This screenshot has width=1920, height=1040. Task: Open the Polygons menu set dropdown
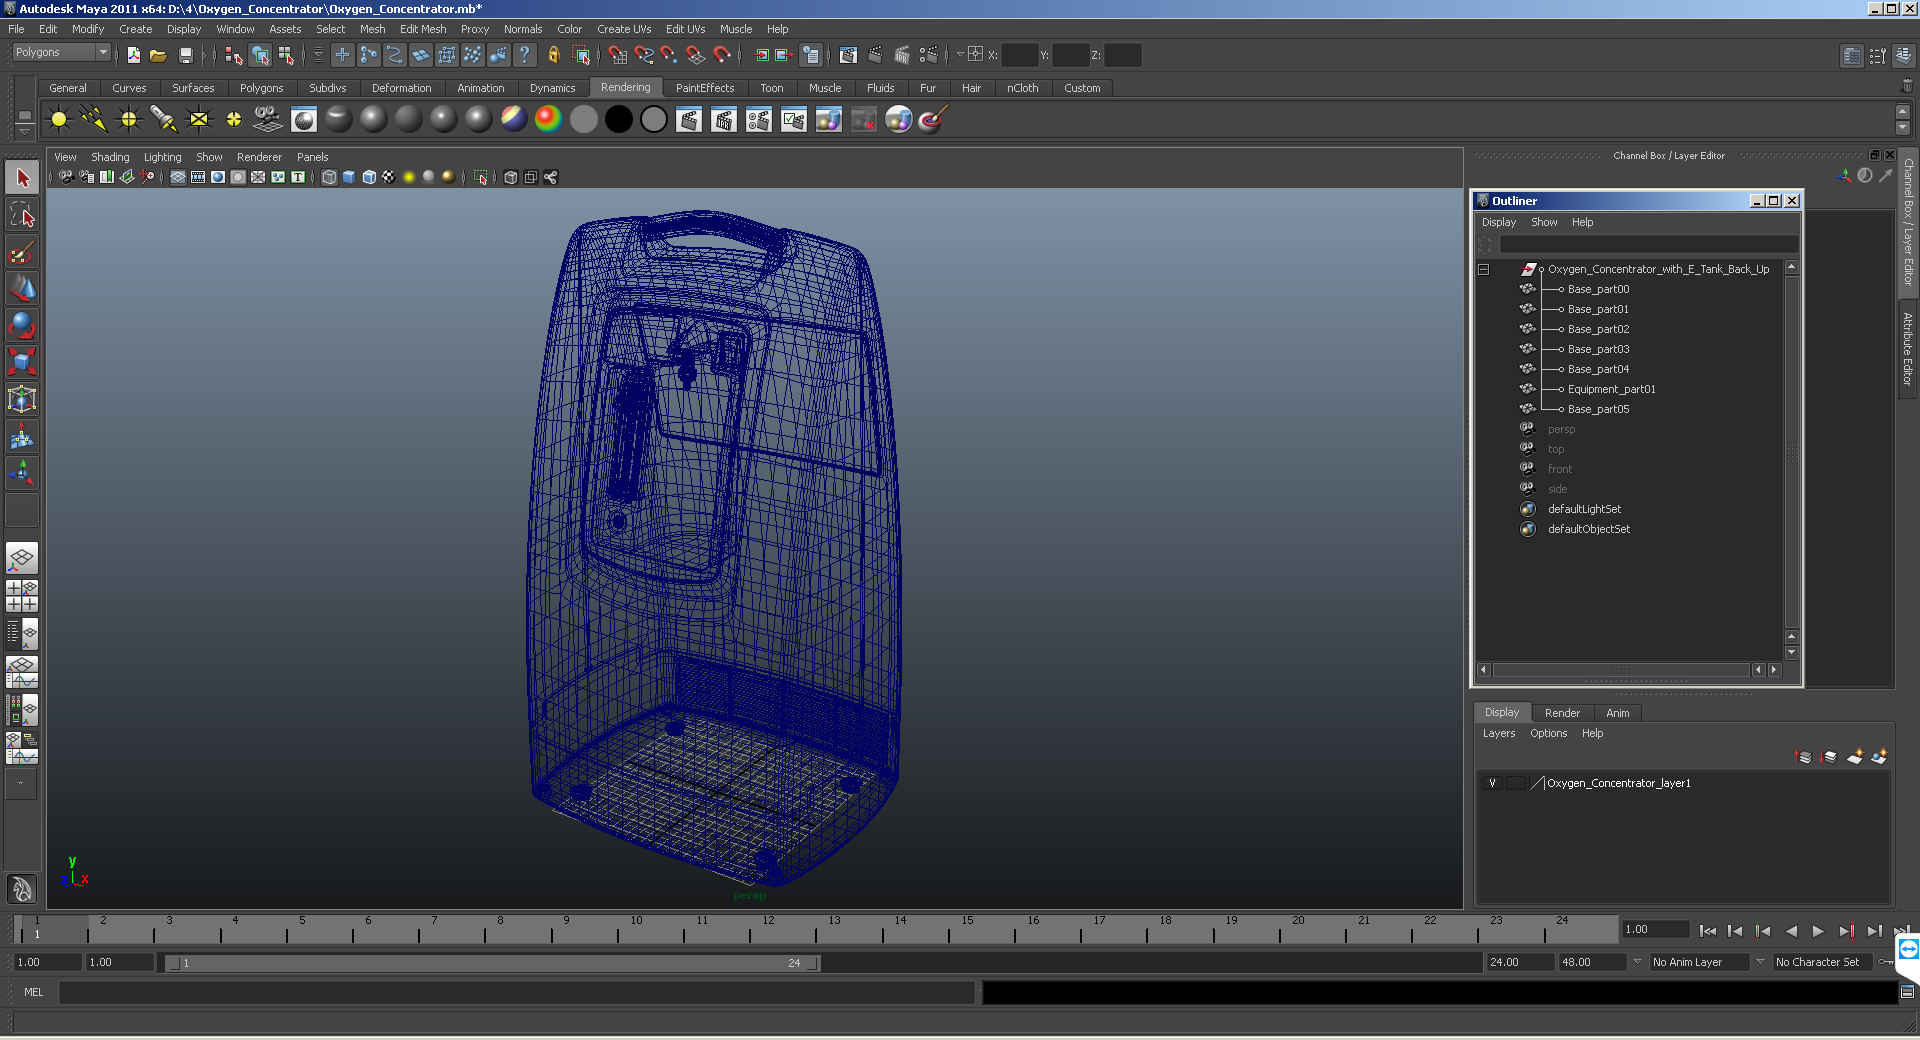point(61,52)
